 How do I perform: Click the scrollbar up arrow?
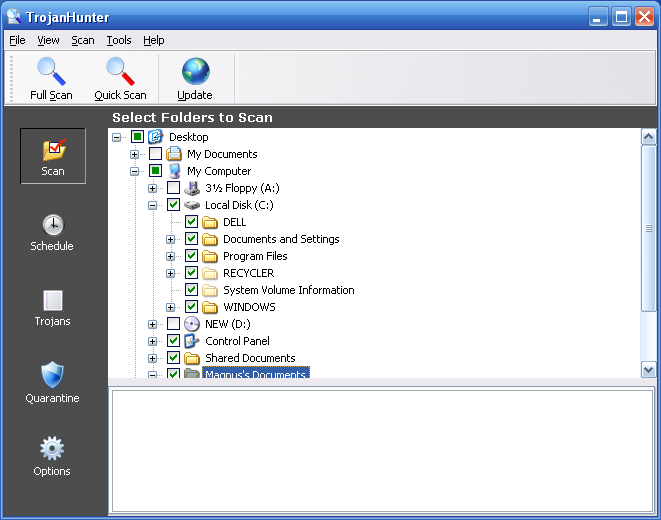click(x=648, y=137)
